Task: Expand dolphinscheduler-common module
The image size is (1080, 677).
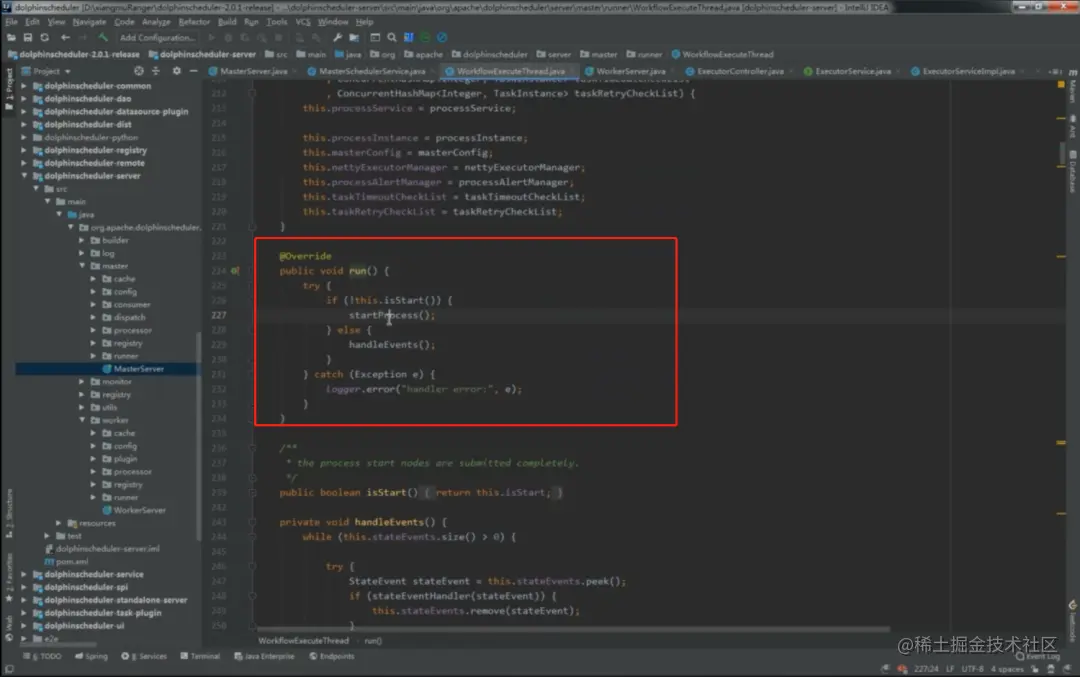Action: tap(24, 86)
